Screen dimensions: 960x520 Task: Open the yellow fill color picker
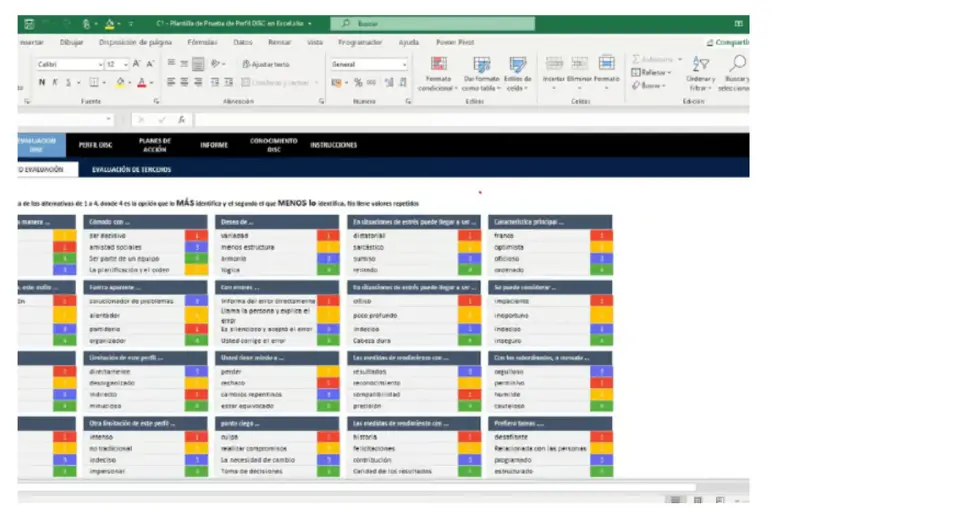pos(119,83)
